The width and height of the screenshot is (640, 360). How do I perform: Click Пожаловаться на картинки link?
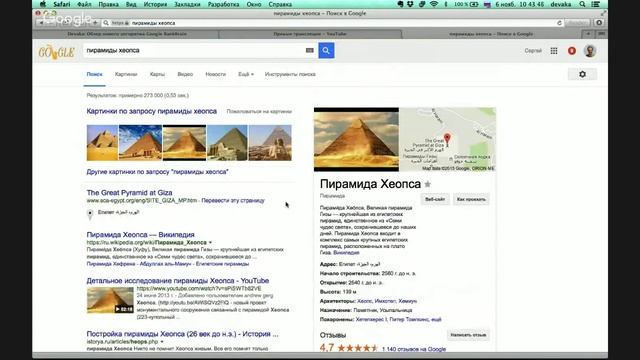pos(259,111)
